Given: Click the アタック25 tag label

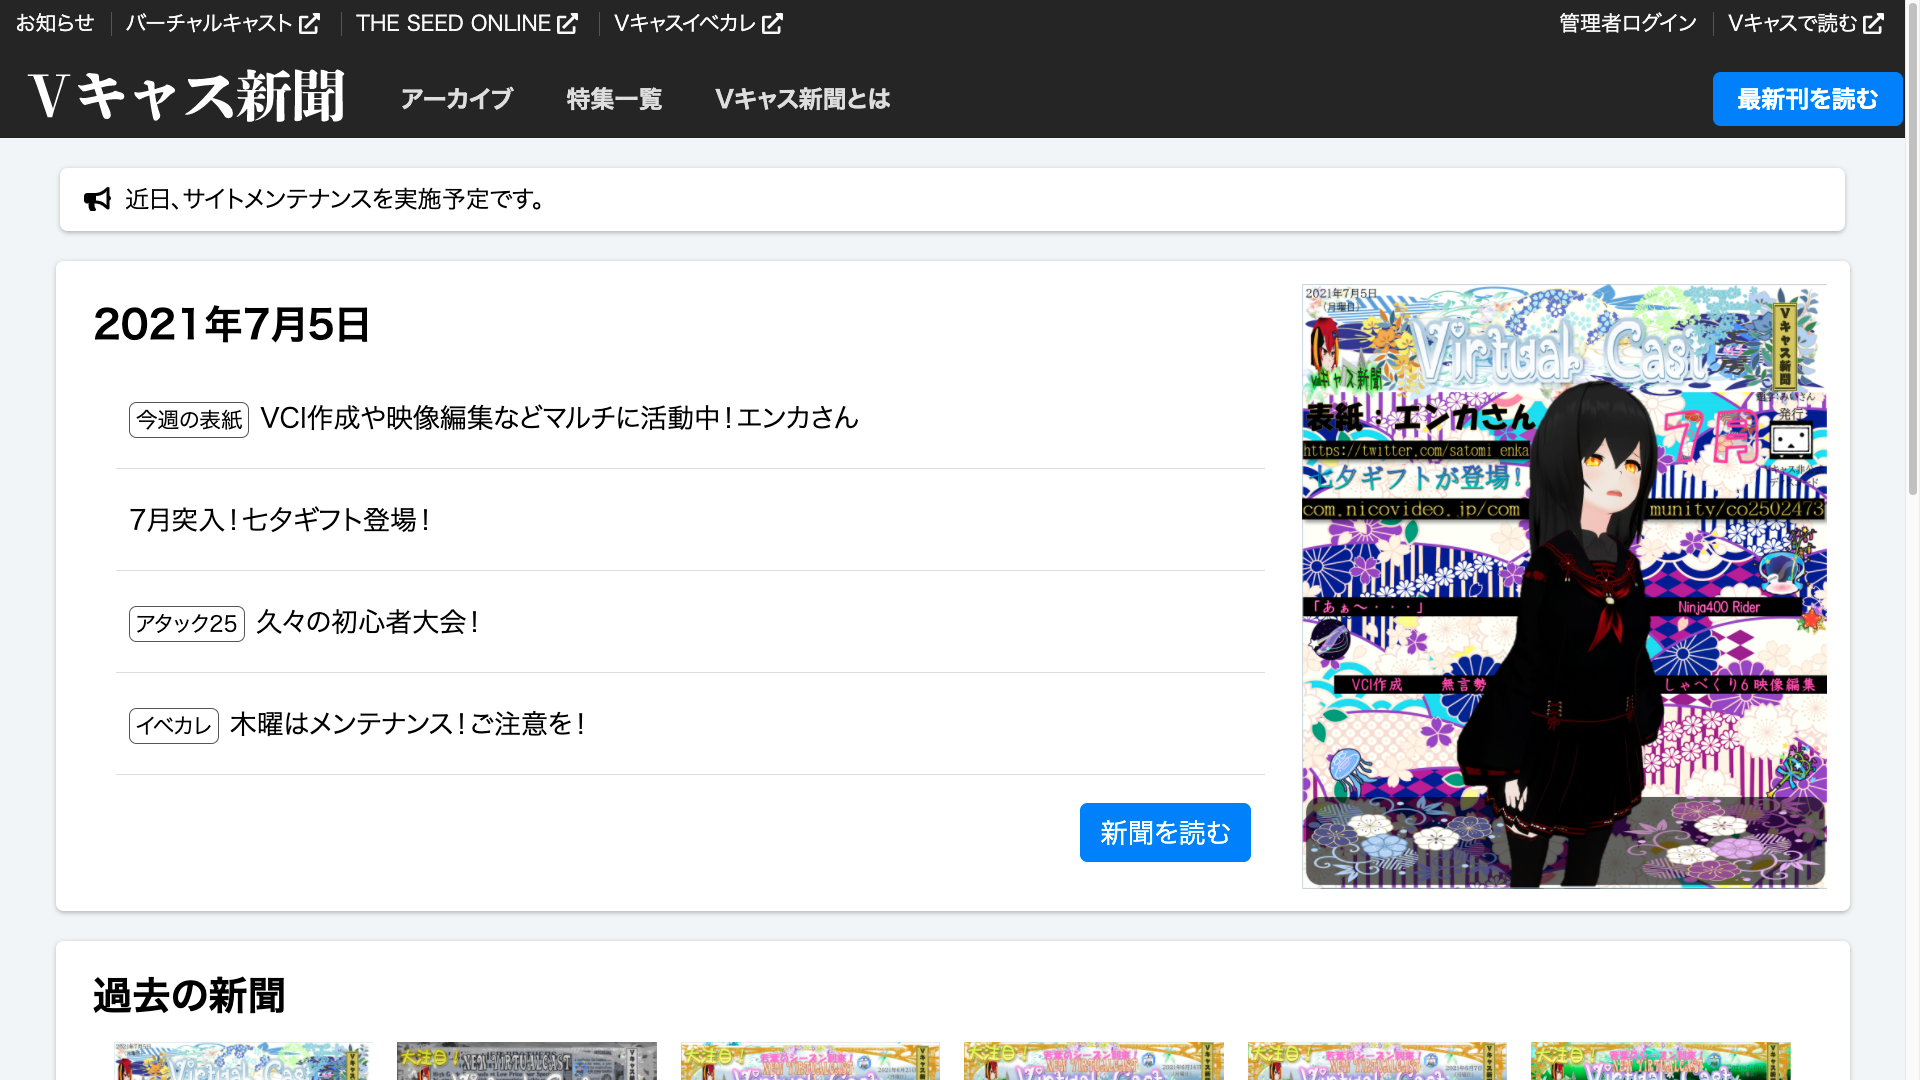Looking at the screenshot, I should 186,624.
